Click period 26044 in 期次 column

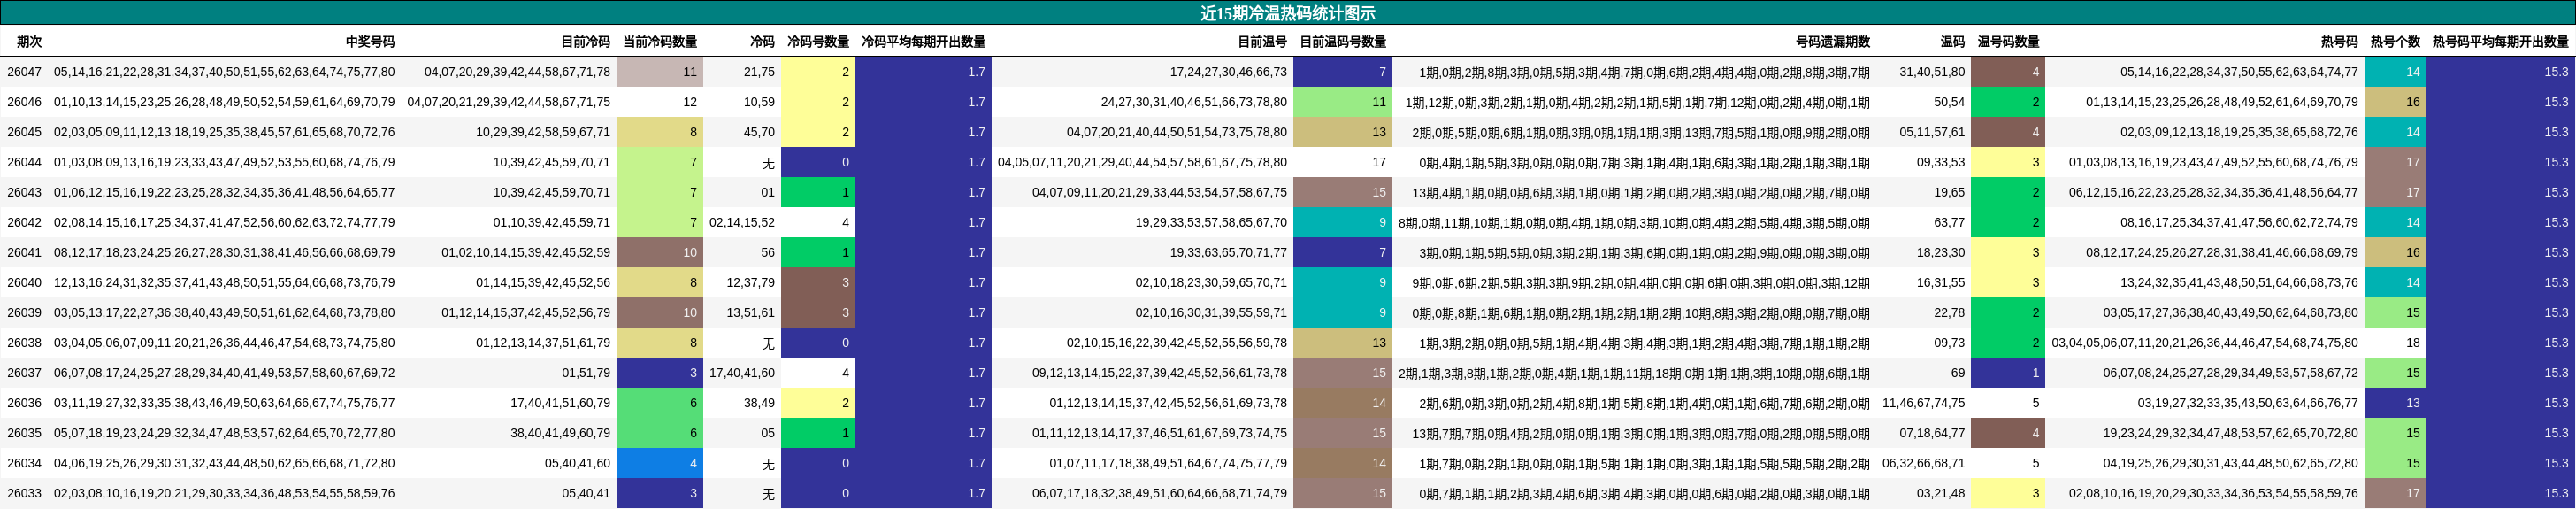coord(25,162)
